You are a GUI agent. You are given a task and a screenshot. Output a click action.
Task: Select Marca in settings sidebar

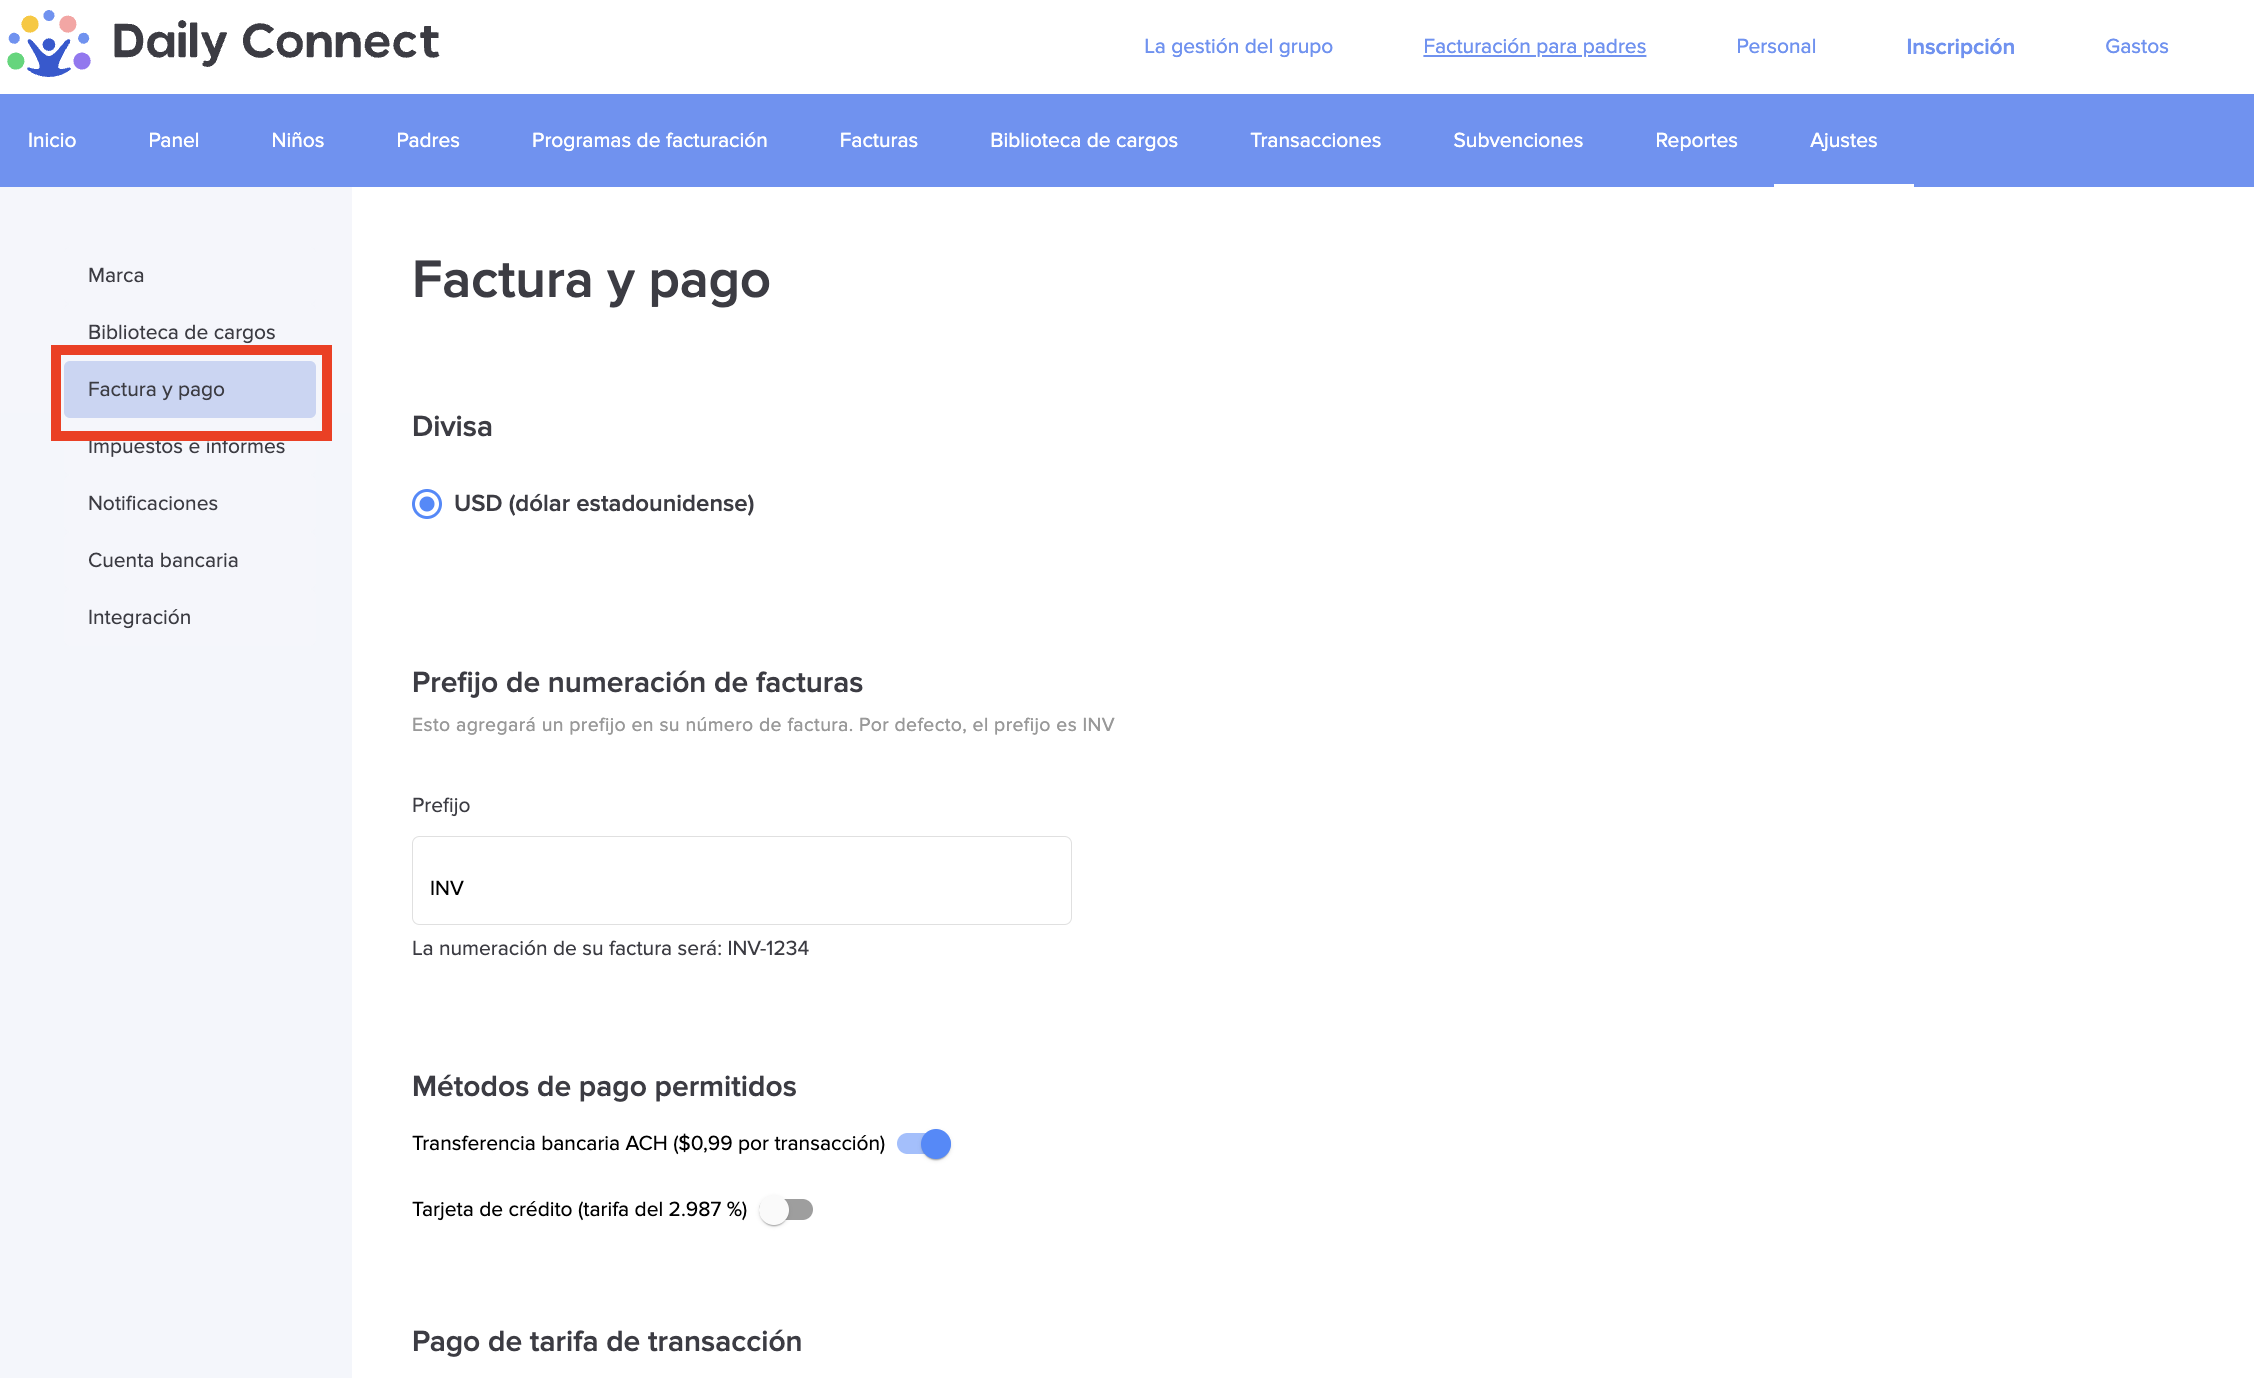click(x=116, y=276)
